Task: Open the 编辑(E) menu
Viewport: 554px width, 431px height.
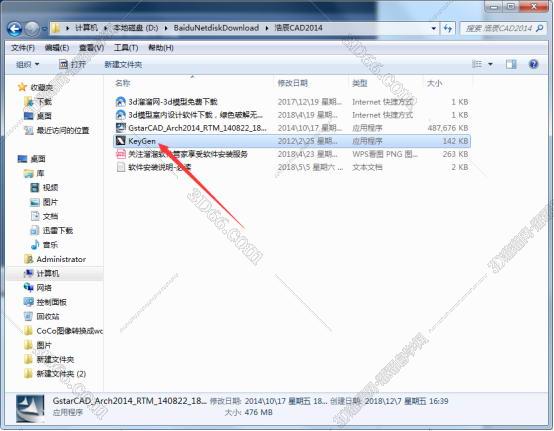Action: 57,48
